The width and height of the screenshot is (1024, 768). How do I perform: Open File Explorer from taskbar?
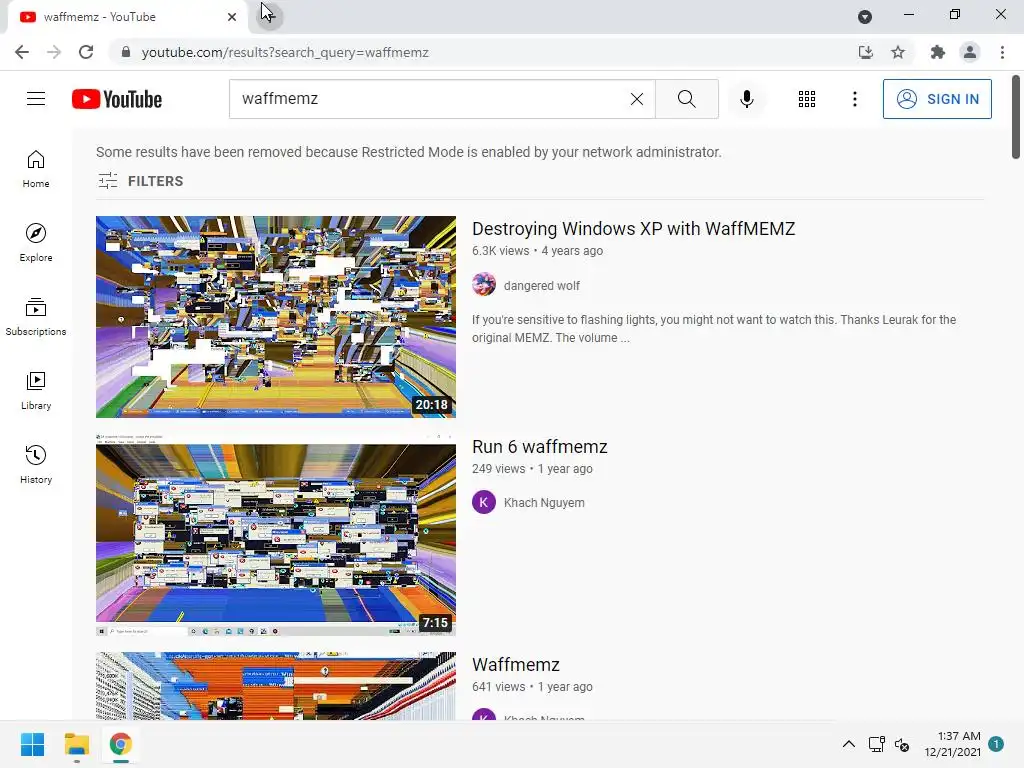[76, 744]
